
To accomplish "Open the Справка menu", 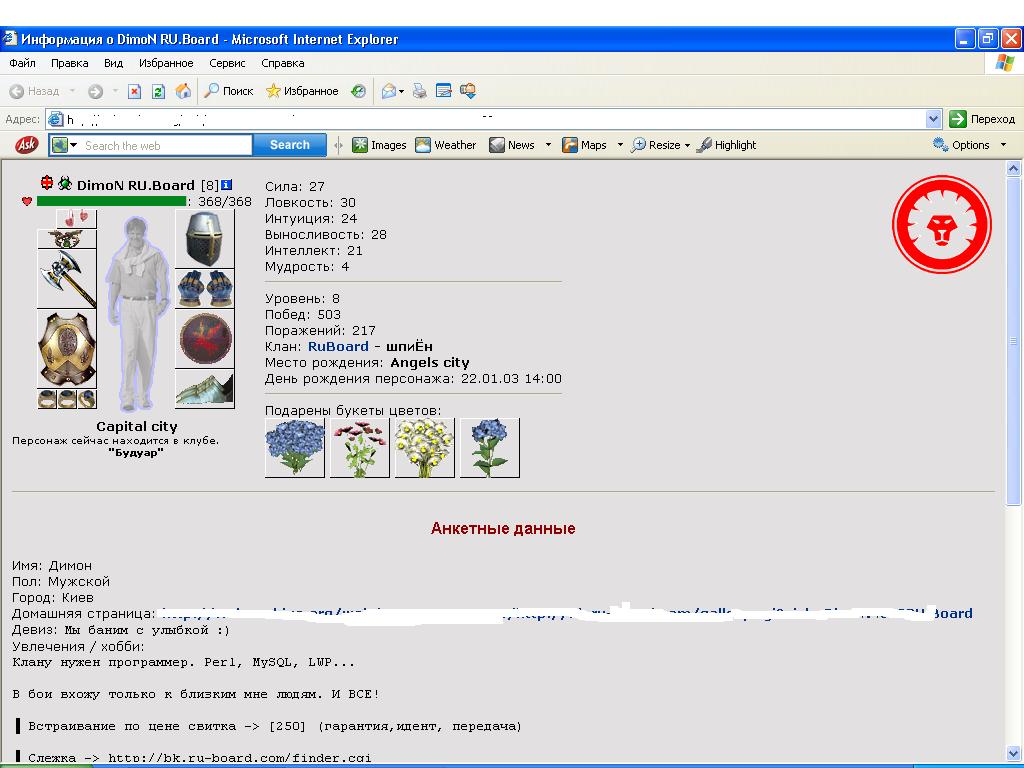I will [x=283, y=63].
